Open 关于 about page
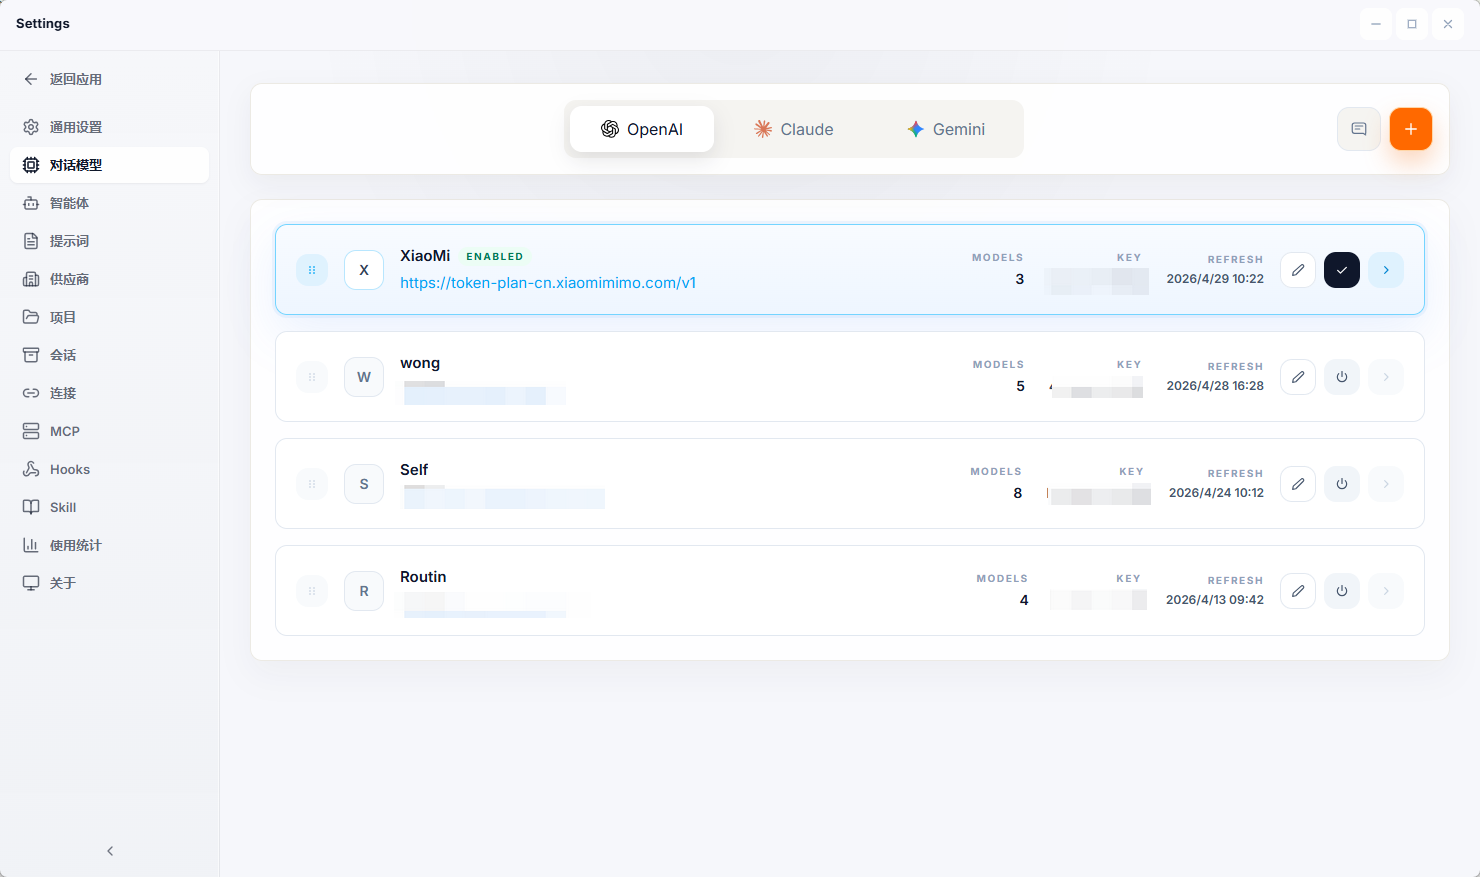This screenshot has height=877, width=1480. (109, 583)
